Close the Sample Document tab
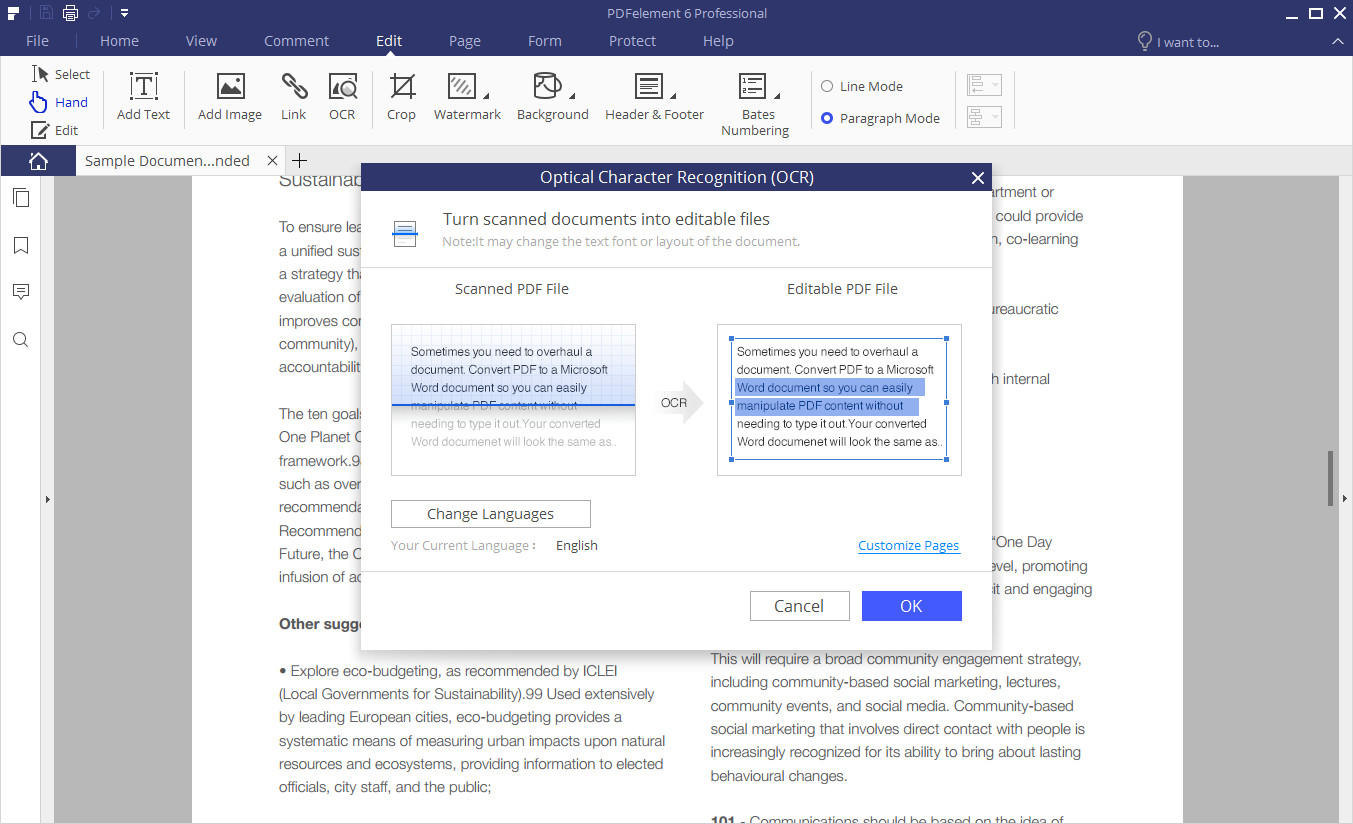The height and width of the screenshot is (824, 1353). tap(272, 160)
